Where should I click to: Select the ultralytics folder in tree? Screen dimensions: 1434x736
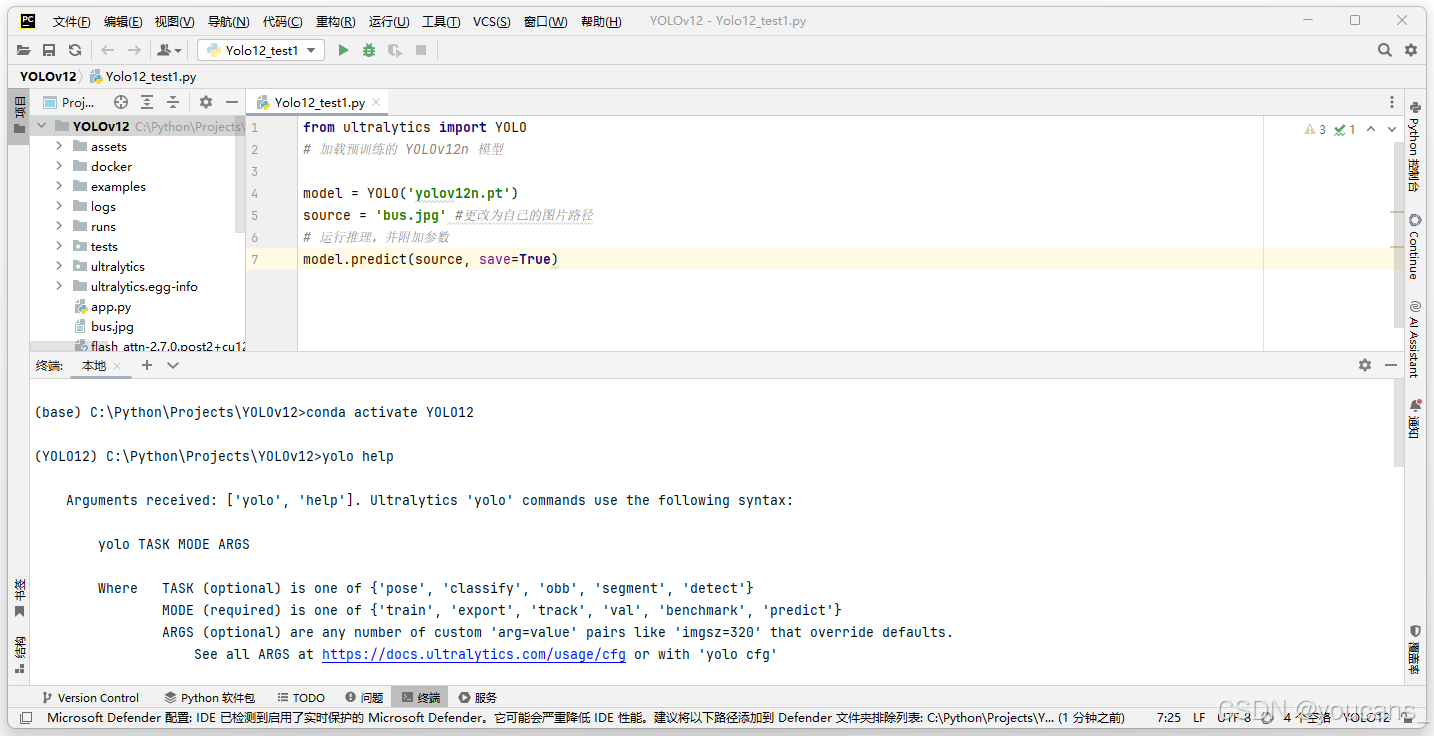tap(117, 267)
